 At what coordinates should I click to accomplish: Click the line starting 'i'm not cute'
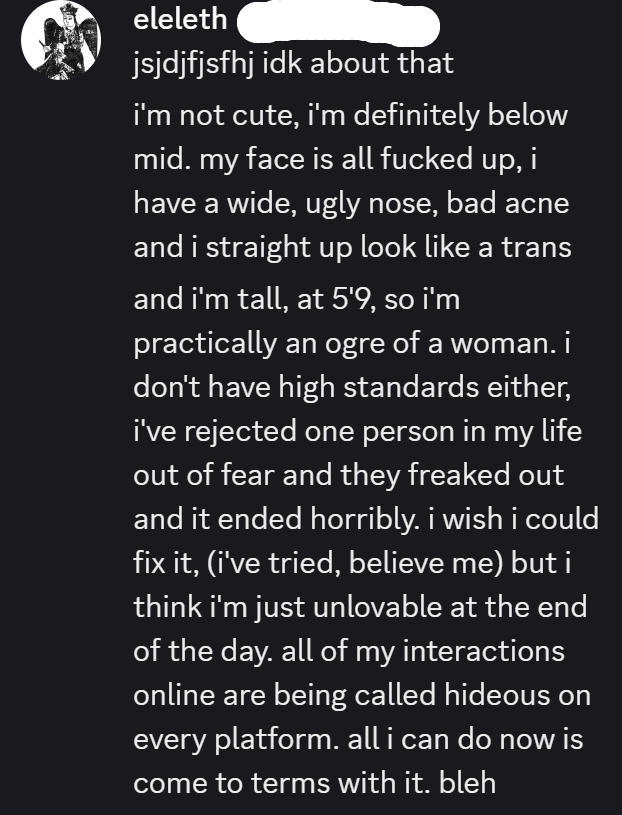pyautogui.click(x=351, y=115)
